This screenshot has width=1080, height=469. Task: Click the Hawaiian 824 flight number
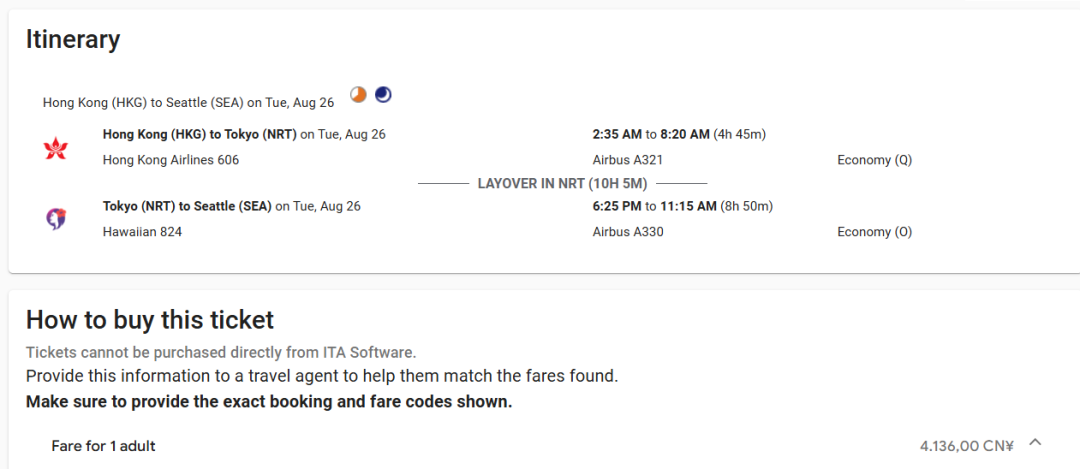pyautogui.click(x=142, y=232)
